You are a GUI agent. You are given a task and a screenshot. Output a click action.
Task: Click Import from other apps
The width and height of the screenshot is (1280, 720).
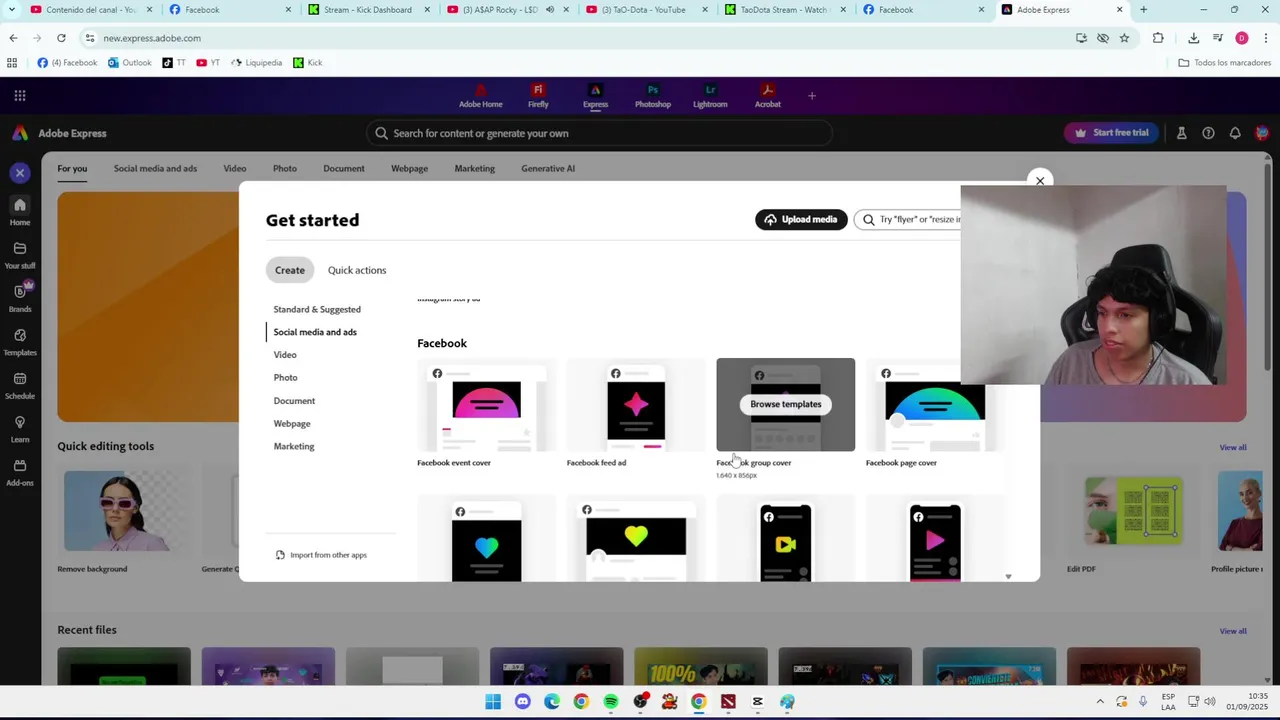pyautogui.click(x=321, y=555)
